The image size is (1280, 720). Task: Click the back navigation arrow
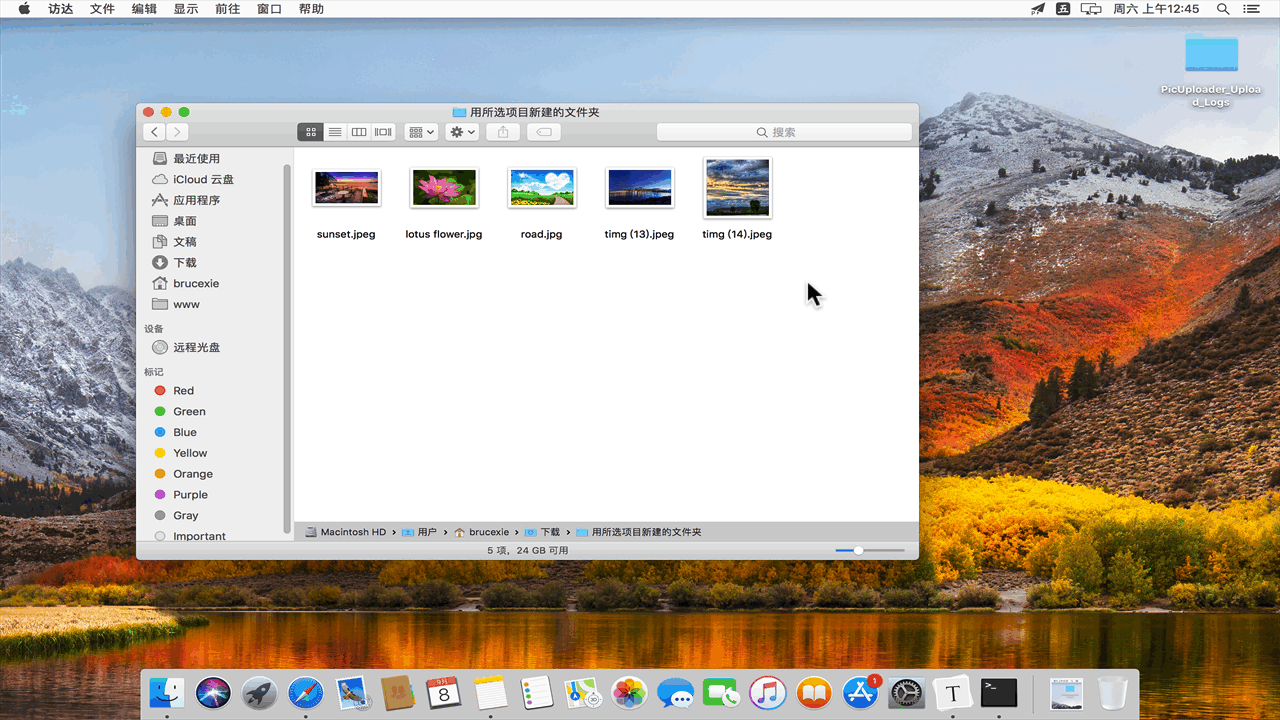coord(154,131)
